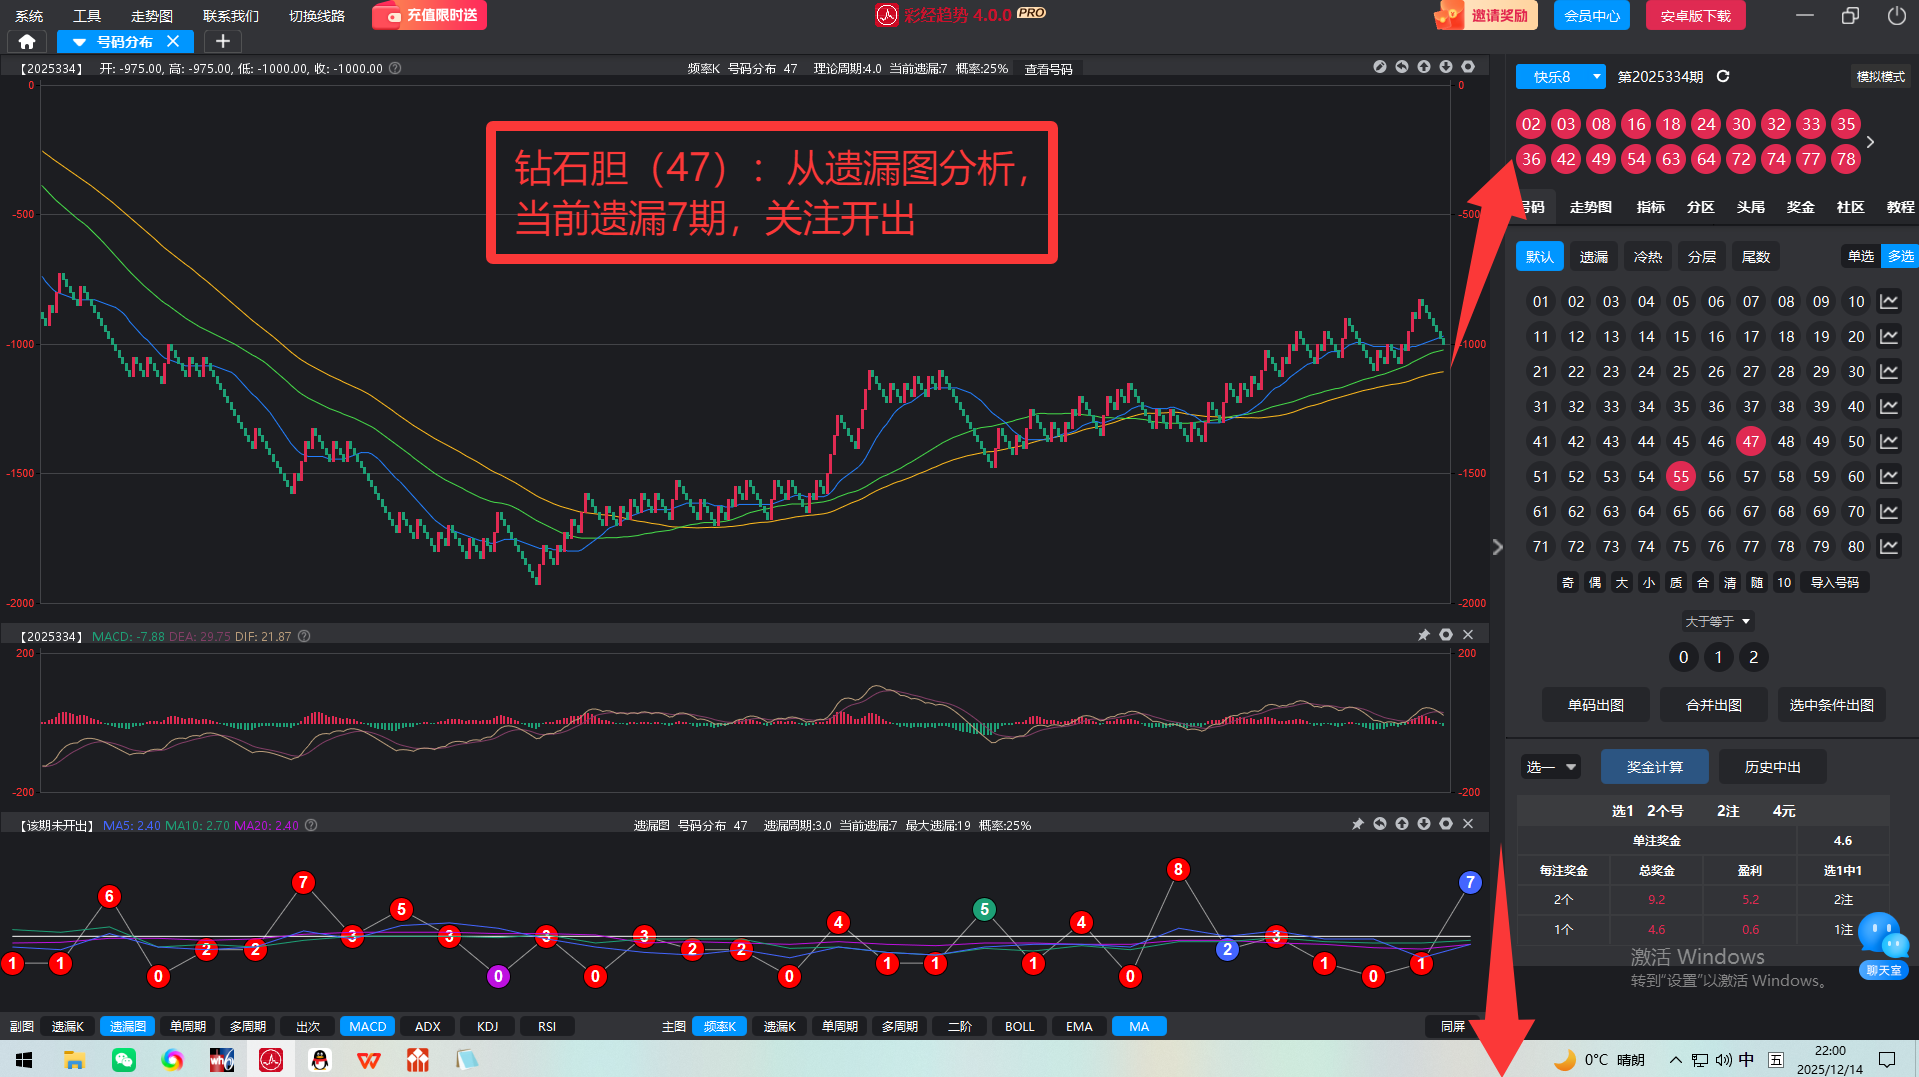Click the 历史中出 button
This screenshot has width=1919, height=1077.
click(x=1772, y=767)
